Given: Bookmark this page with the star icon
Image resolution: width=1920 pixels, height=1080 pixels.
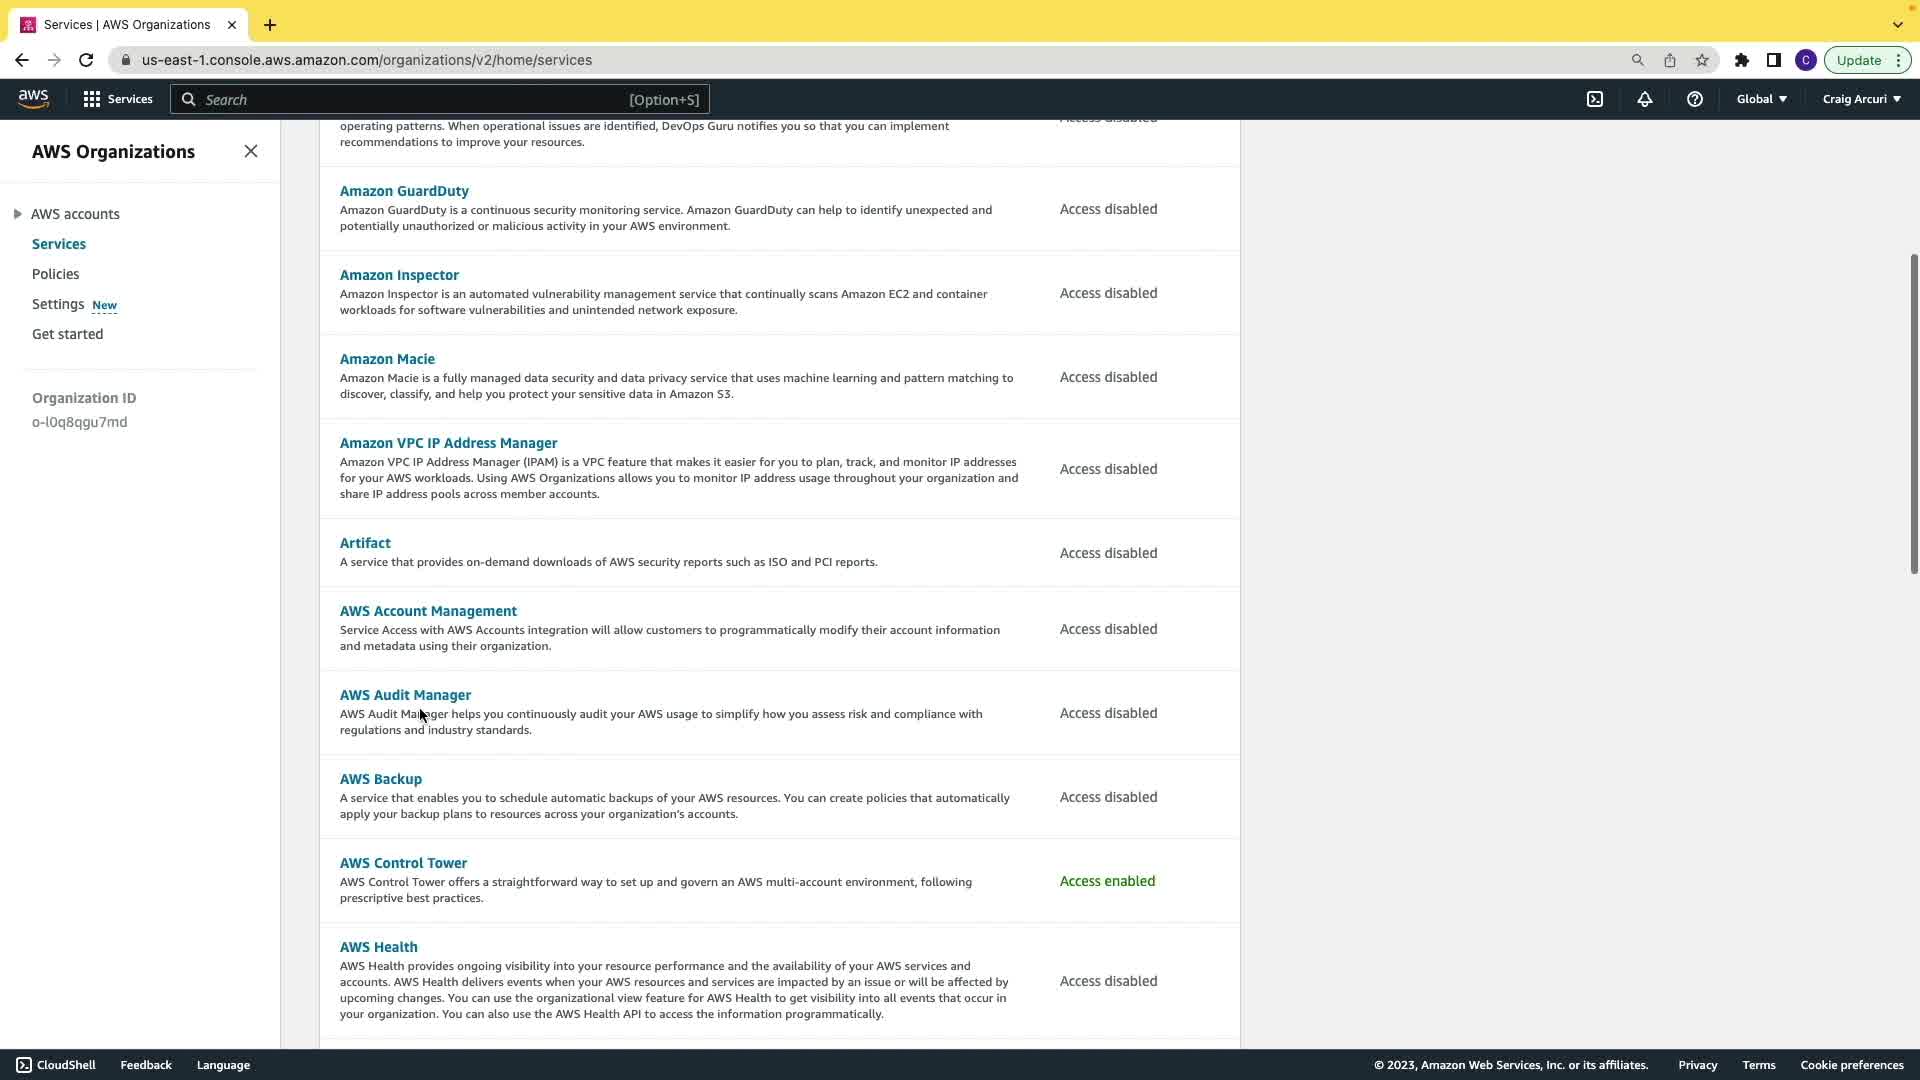Looking at the screenshot, I should pyautogui.click(x=1702, y=60).
